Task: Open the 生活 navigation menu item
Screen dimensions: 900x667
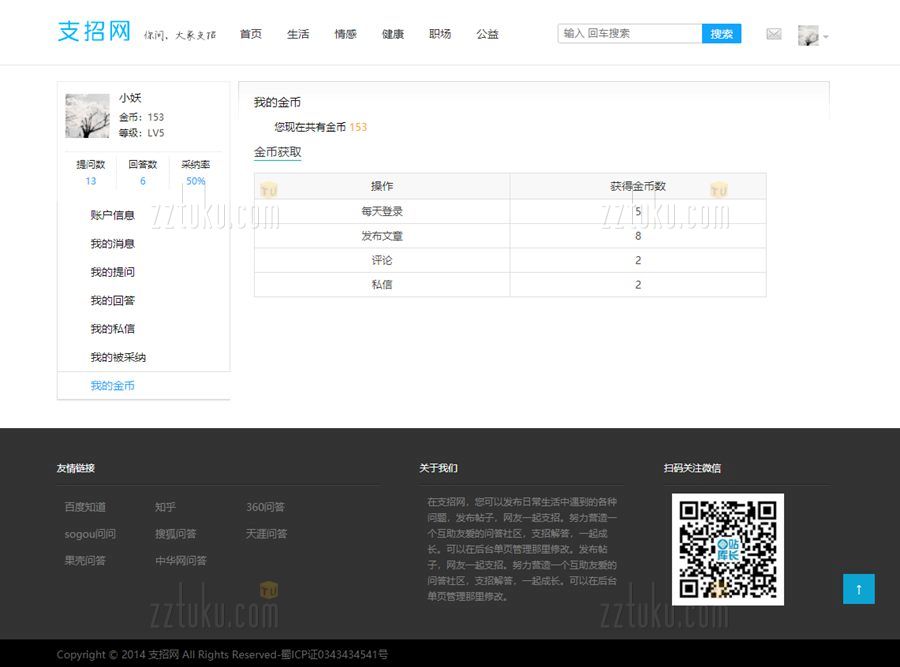Action: point(298,34)
